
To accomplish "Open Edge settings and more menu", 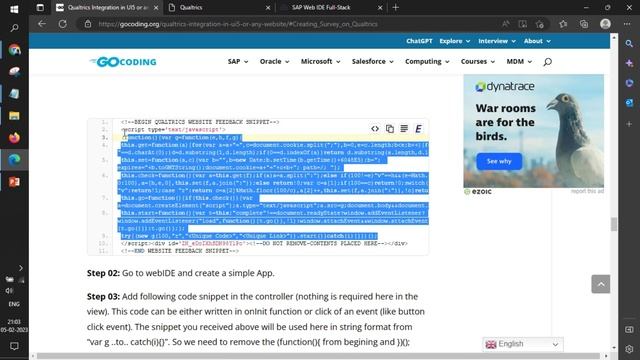I will [627, 24].
